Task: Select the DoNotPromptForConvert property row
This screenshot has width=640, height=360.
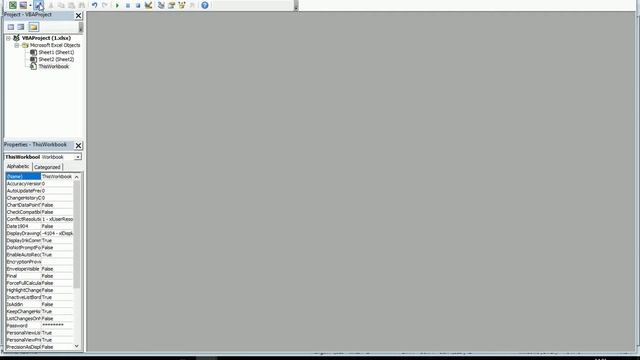Action: click(40, 248)
